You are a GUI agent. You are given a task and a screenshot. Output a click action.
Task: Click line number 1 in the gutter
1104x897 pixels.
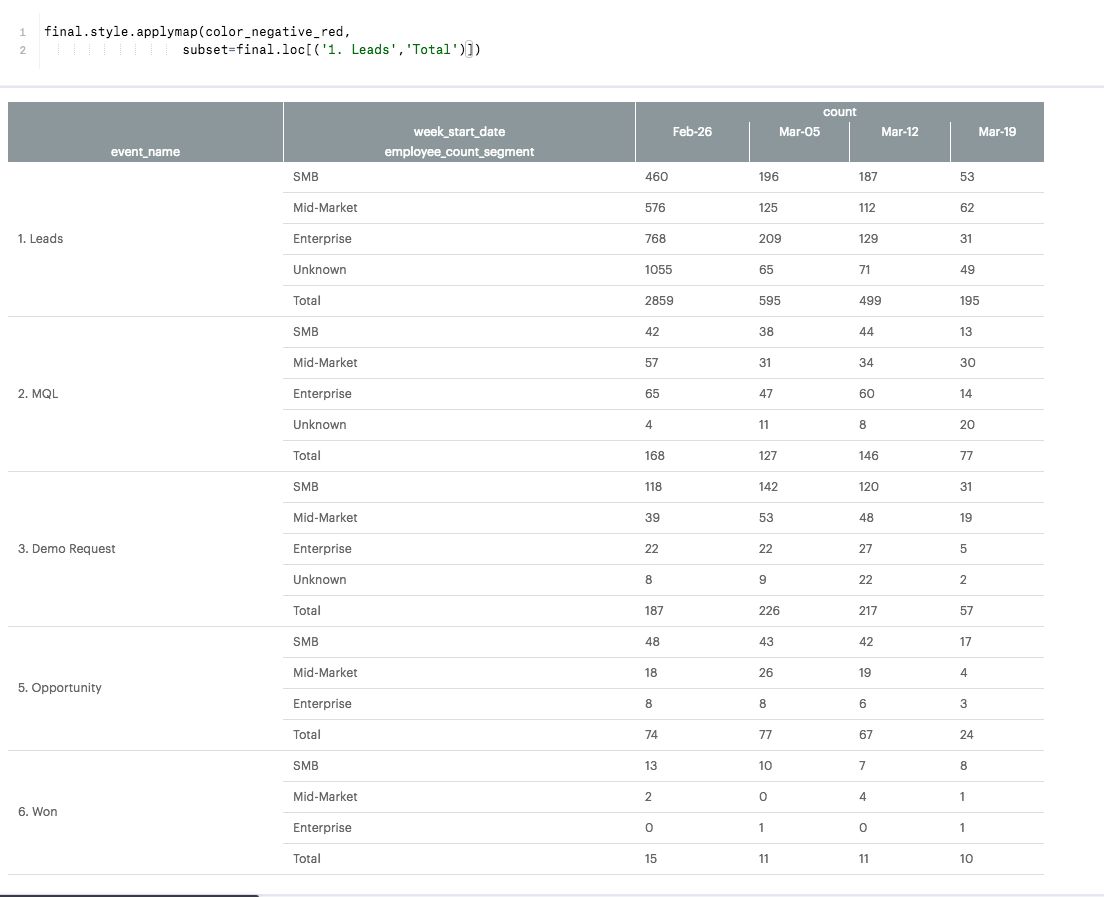22,32
